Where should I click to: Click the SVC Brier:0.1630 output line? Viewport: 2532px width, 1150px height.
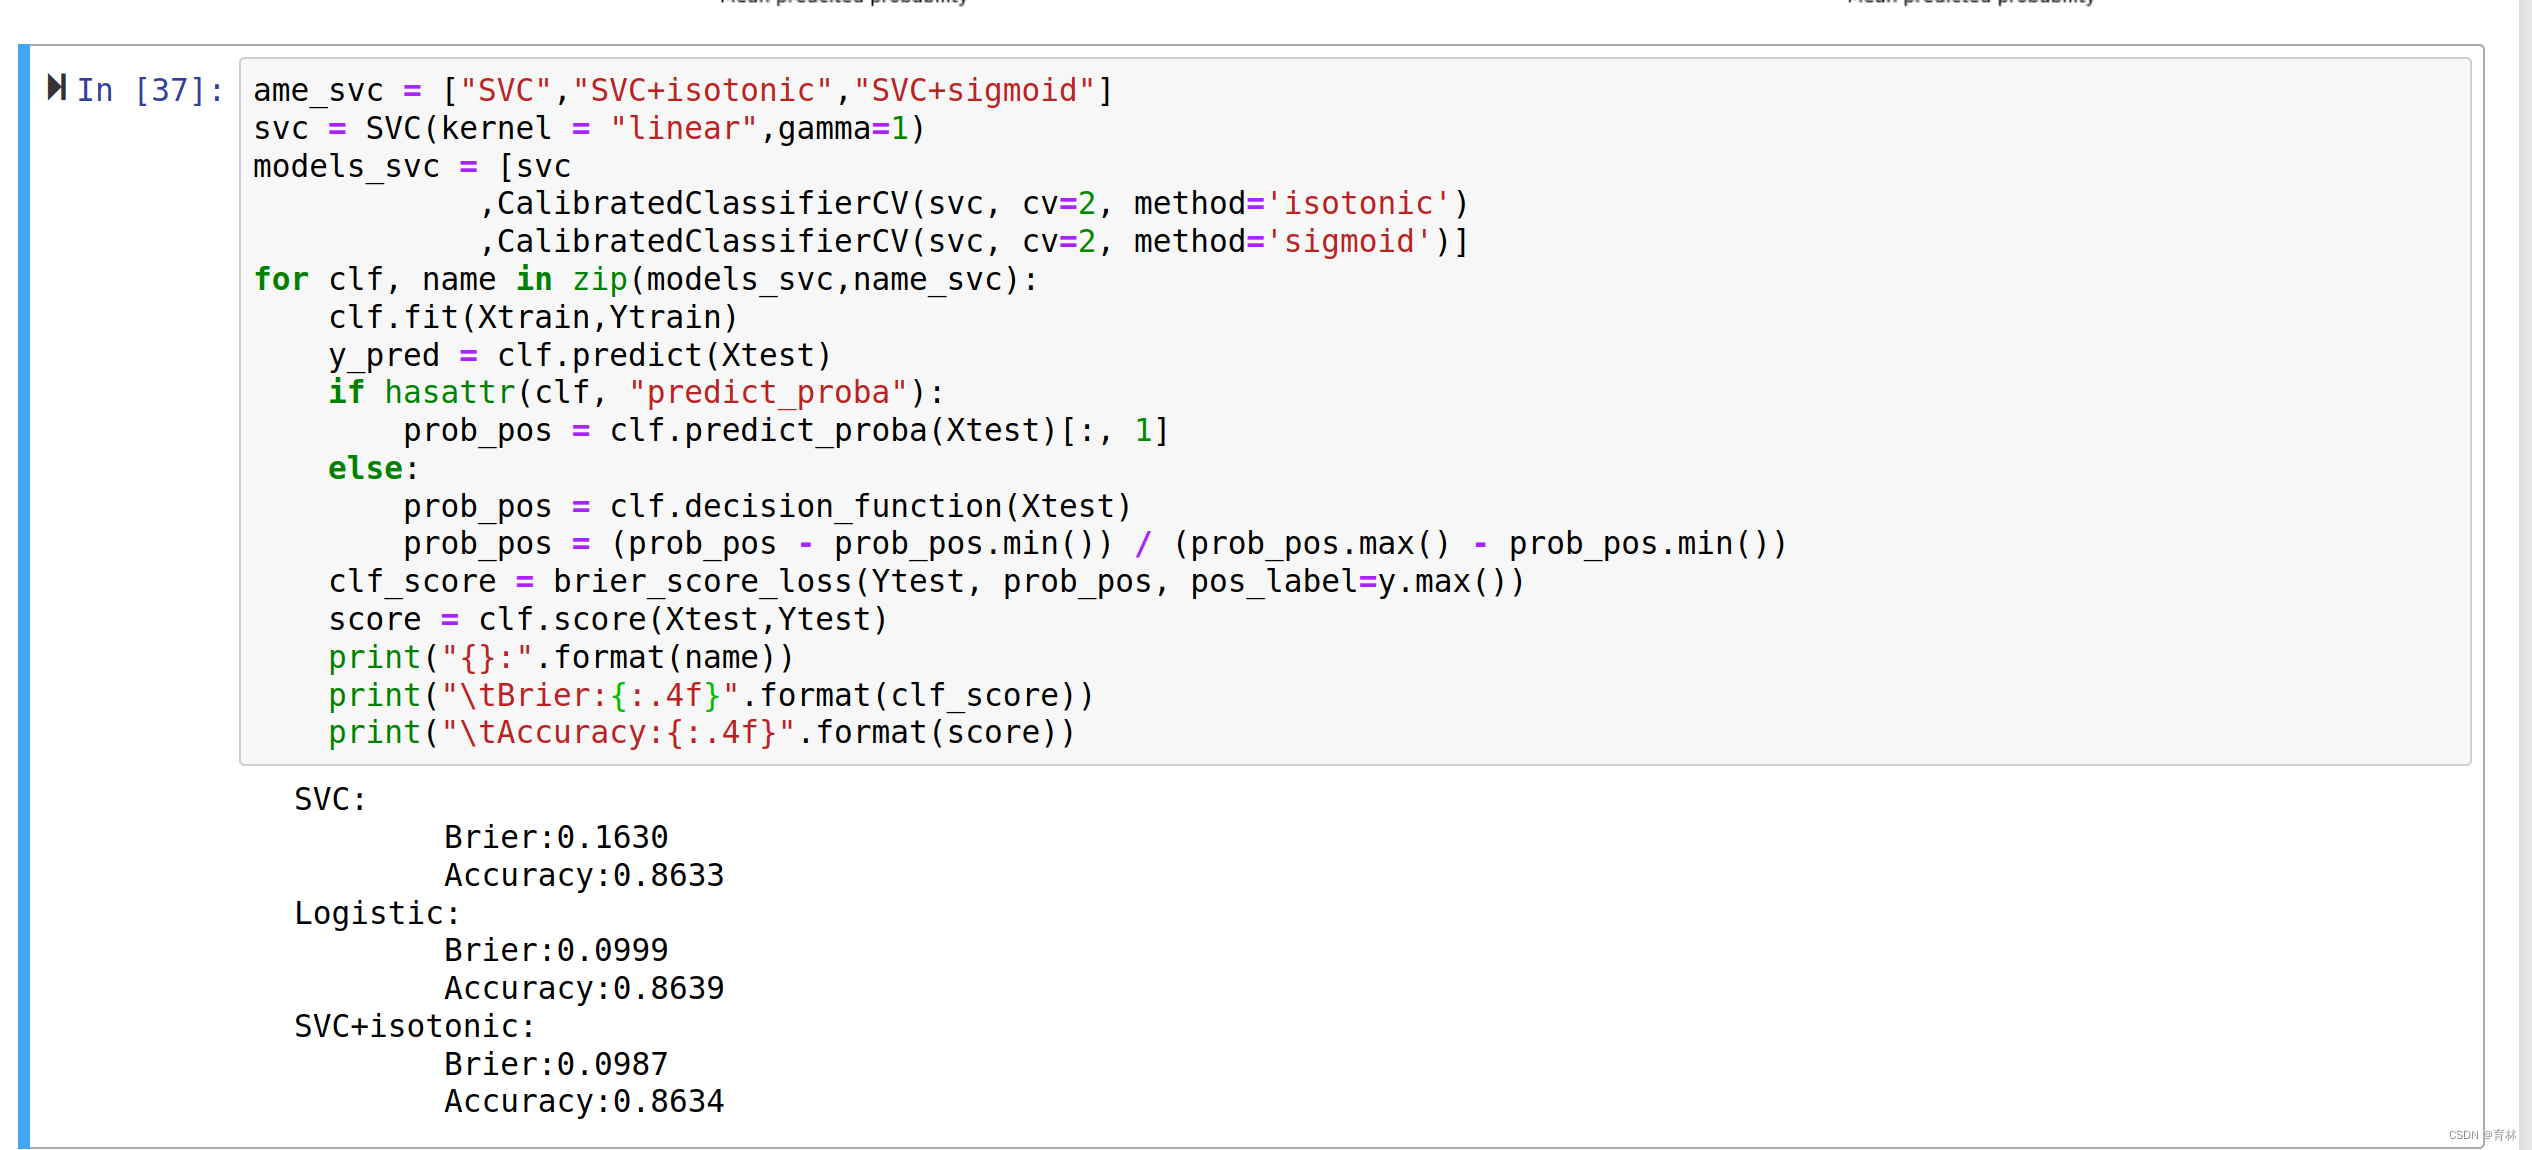(555, 837)
